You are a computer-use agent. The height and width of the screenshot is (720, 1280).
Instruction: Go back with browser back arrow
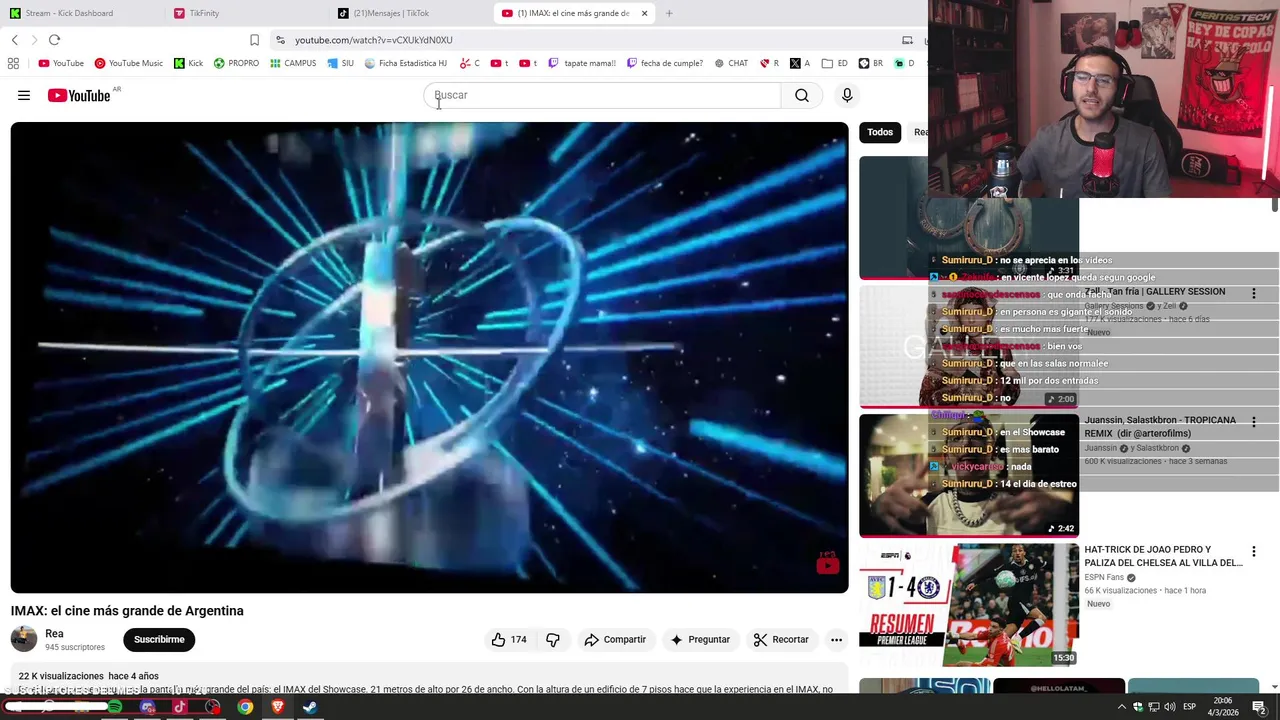pyautogui.click(x=14, y=40)
